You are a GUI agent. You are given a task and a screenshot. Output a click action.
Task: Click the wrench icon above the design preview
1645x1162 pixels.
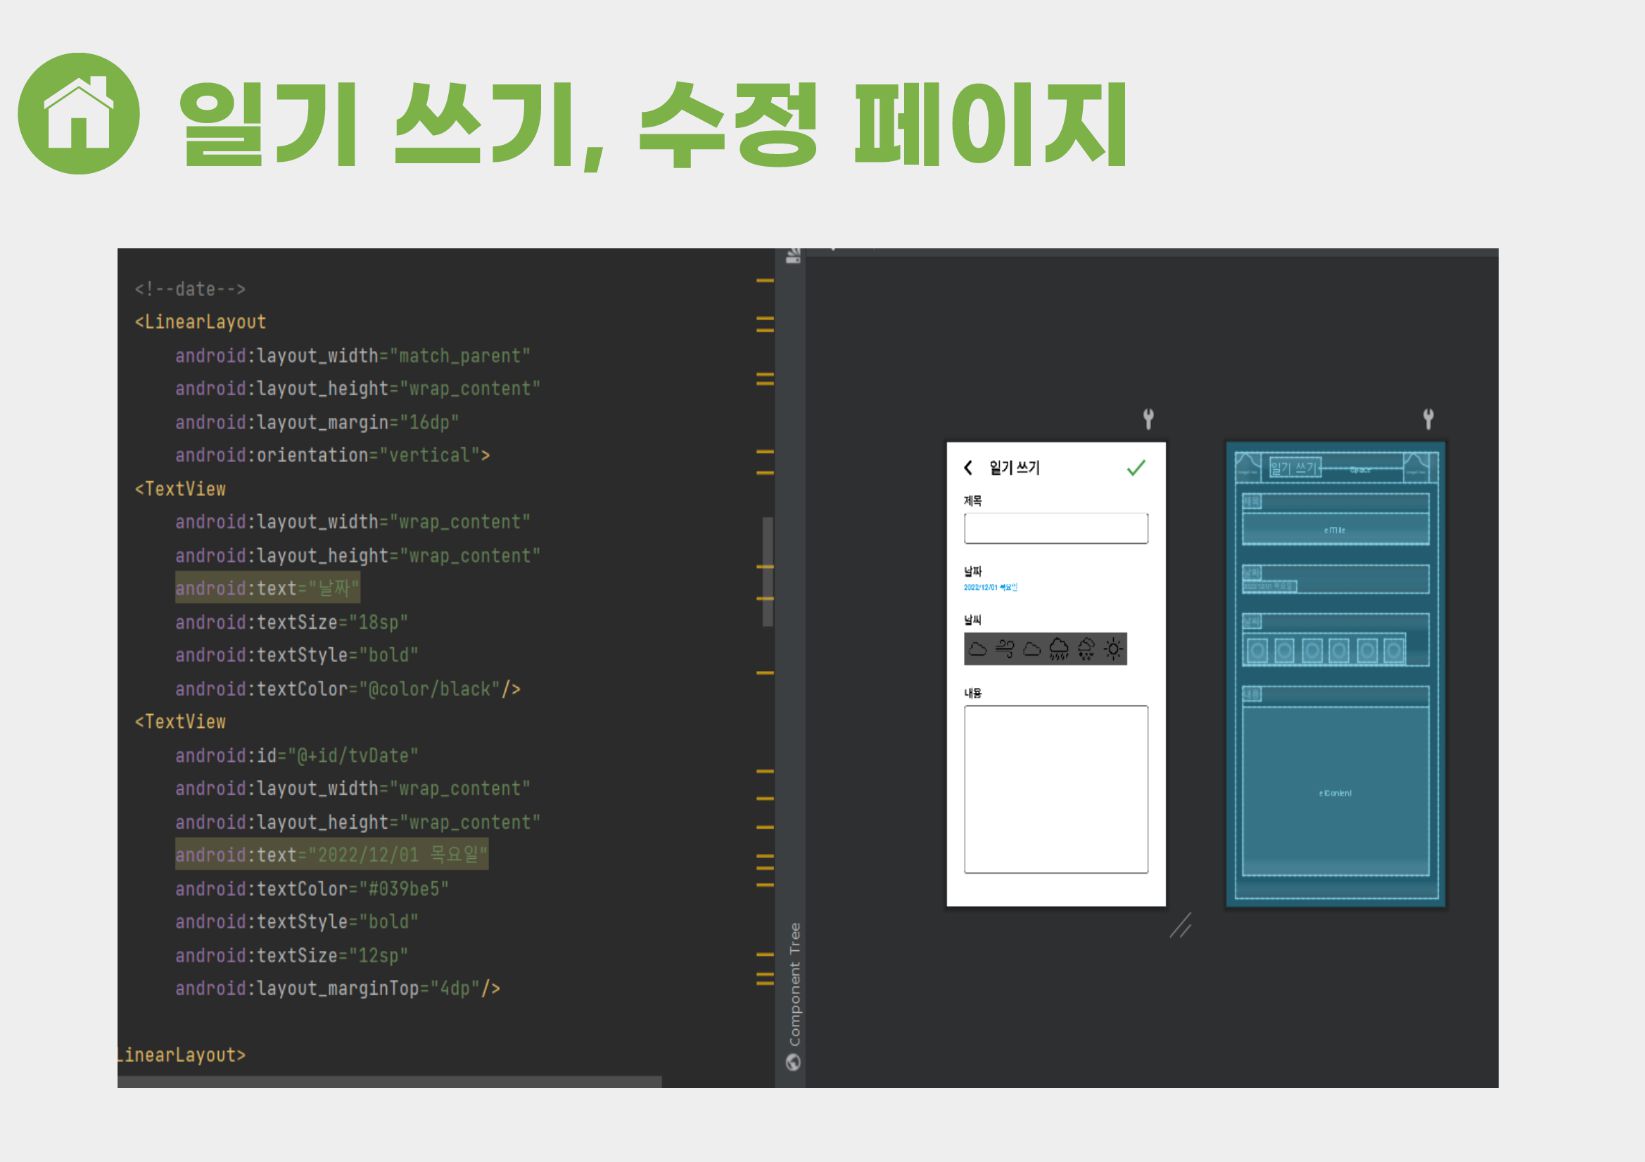pyautogui.click(x=1148, y=418)
